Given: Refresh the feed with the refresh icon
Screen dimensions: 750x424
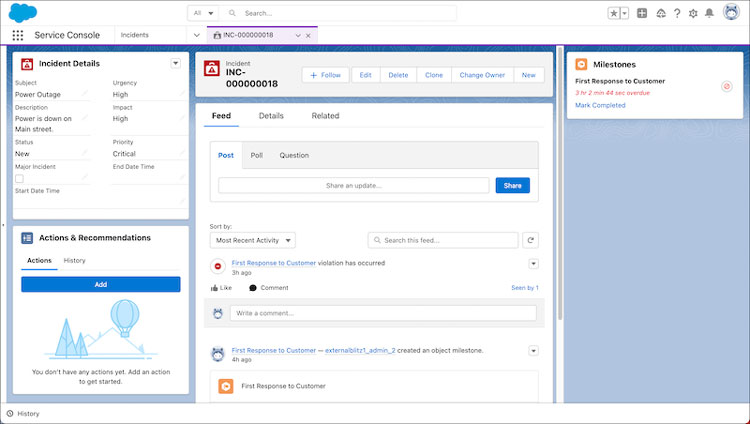Looking at the screenshot, I should (x=531, y=240).
